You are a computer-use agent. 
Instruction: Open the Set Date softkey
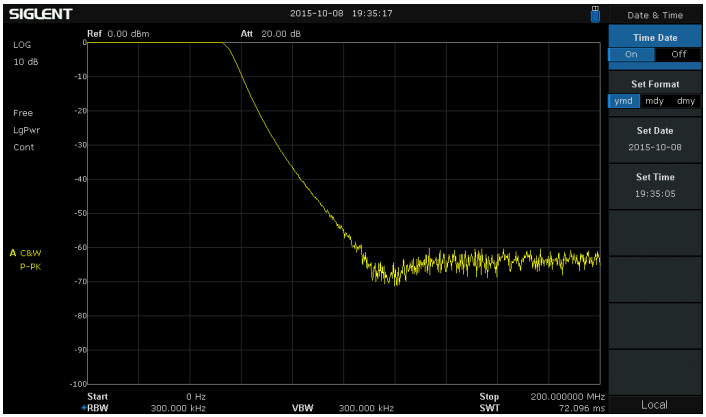click(x=655, y=138)
